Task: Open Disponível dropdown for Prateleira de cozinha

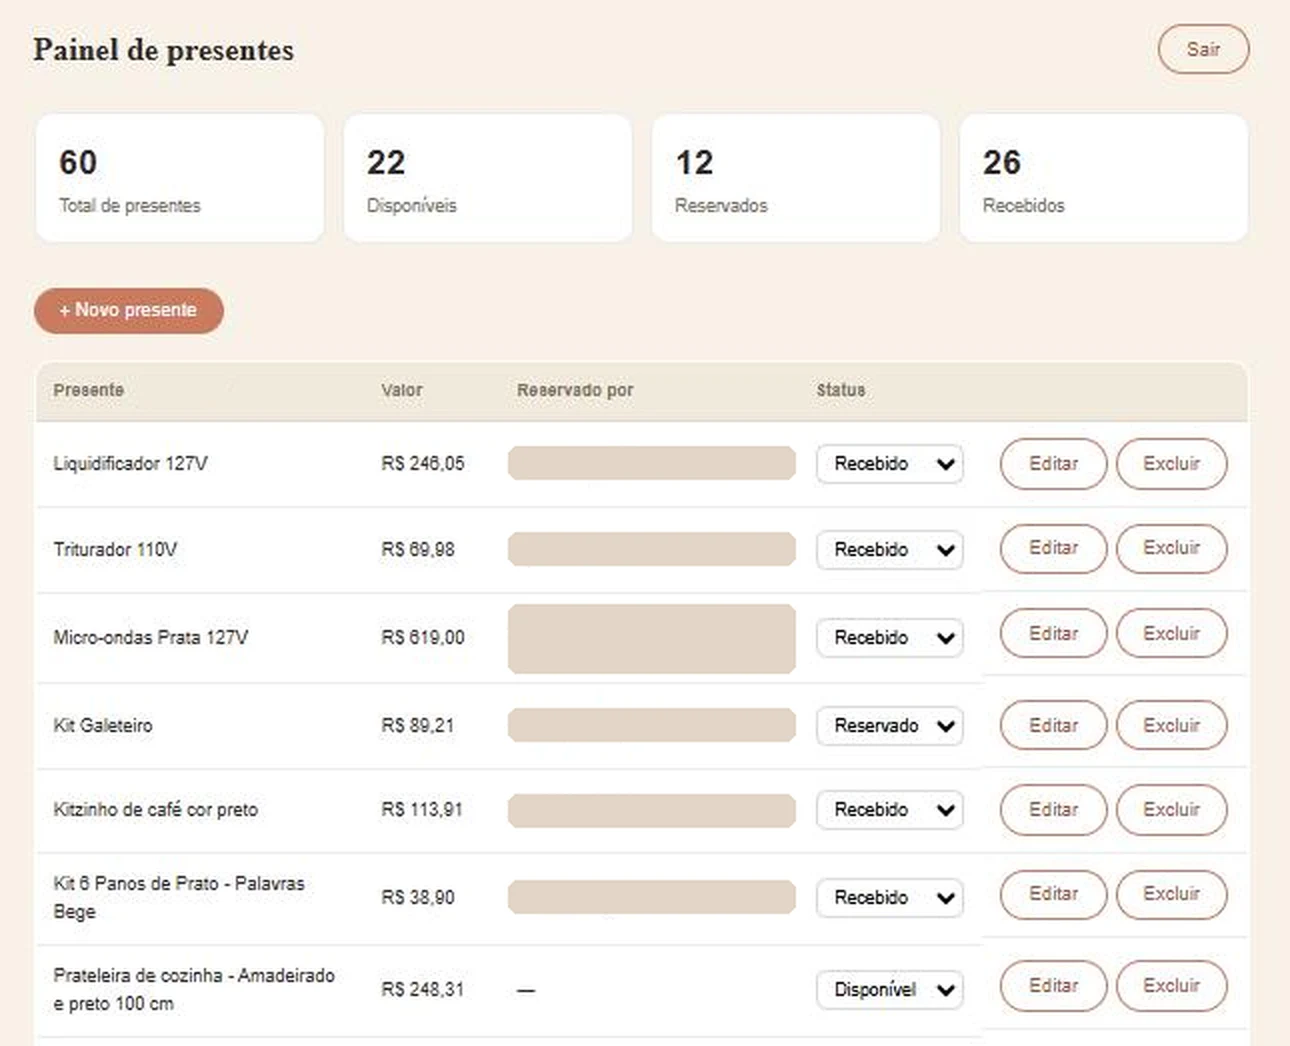Action: (890, 990)
